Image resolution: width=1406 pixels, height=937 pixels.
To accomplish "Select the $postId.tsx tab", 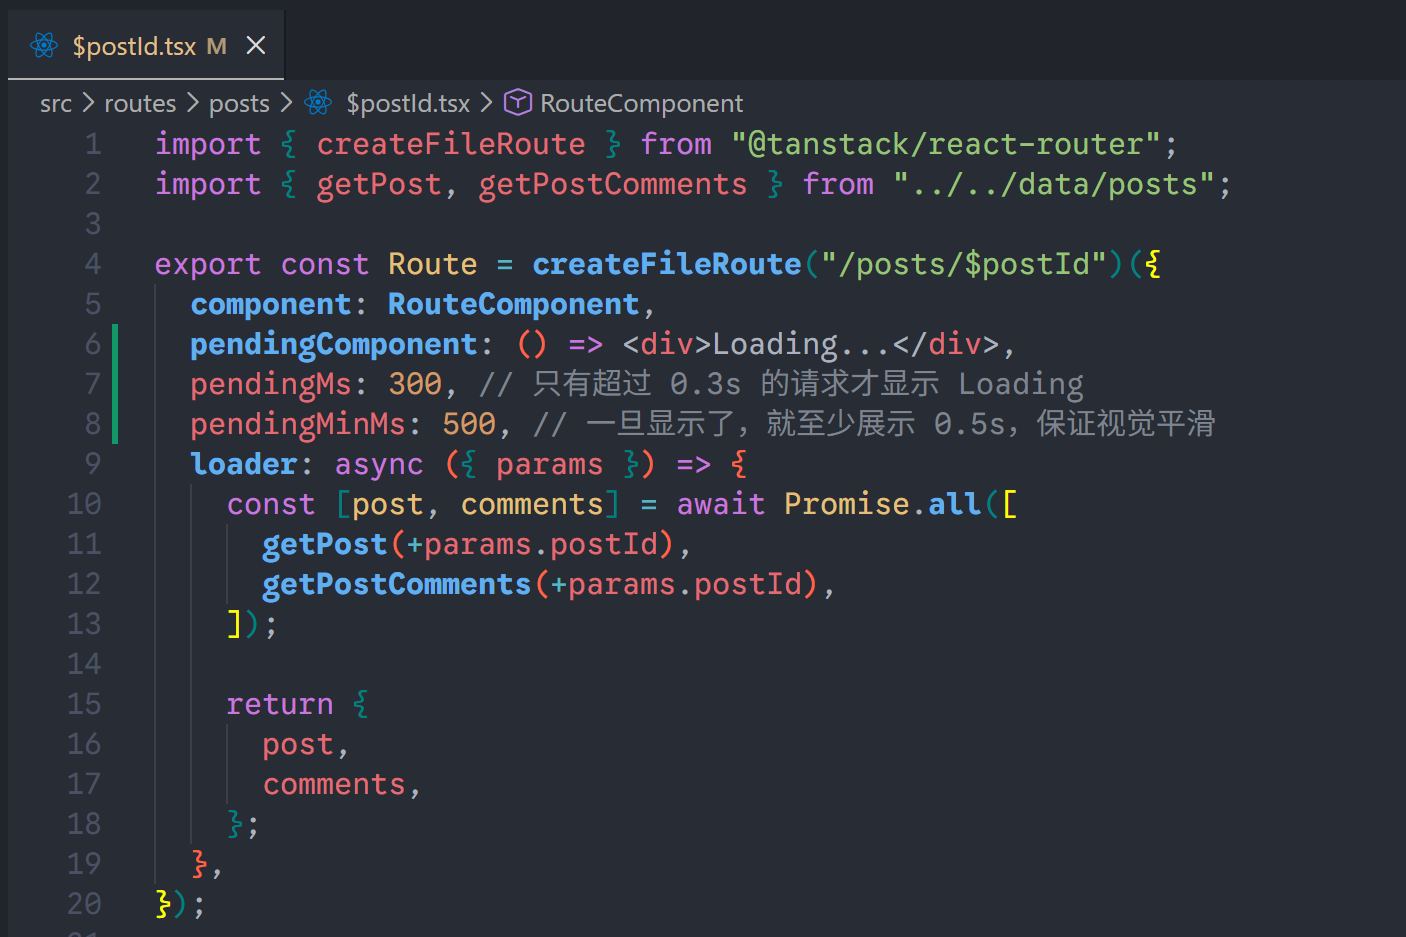I will click(134, 46).
